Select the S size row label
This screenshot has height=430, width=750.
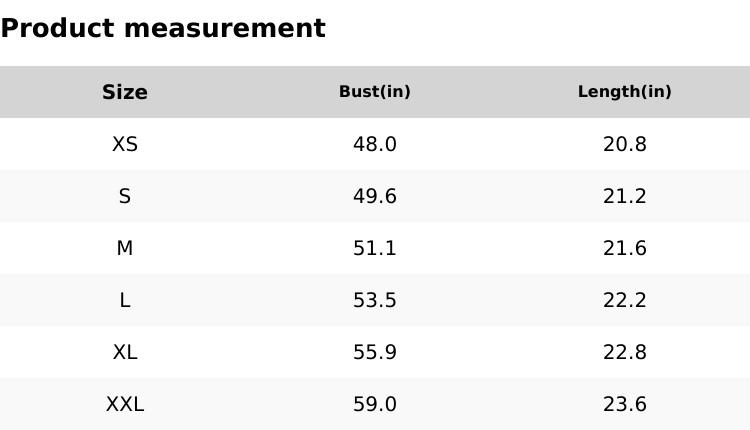[x=125, y=196]
